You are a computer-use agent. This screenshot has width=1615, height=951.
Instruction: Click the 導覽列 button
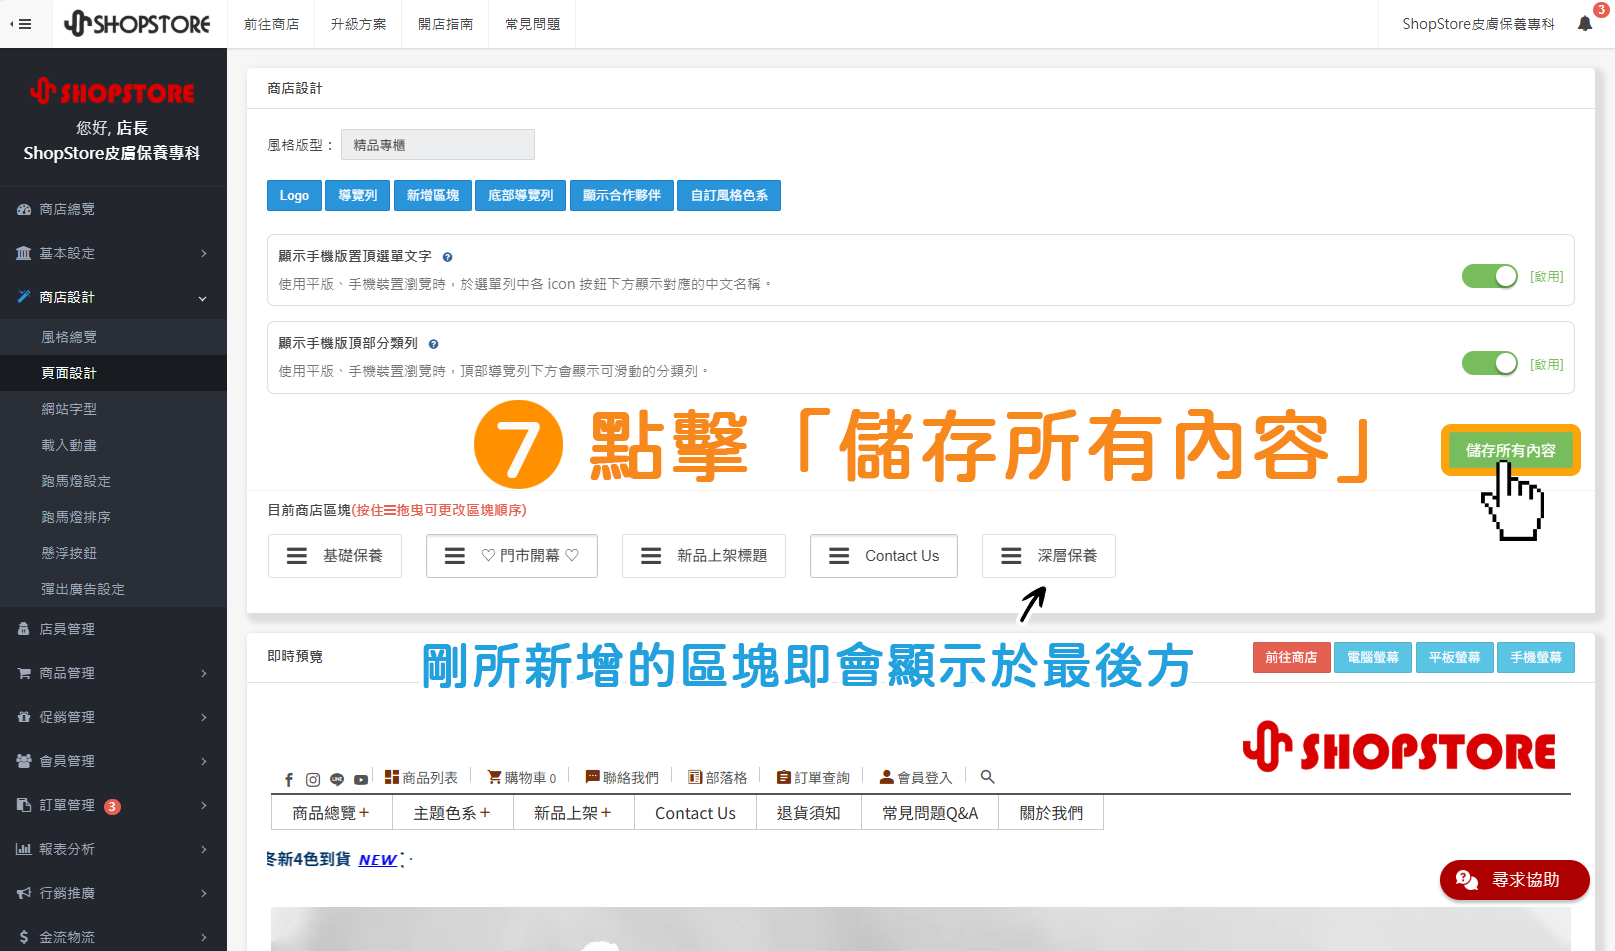[x=357, y=196]
